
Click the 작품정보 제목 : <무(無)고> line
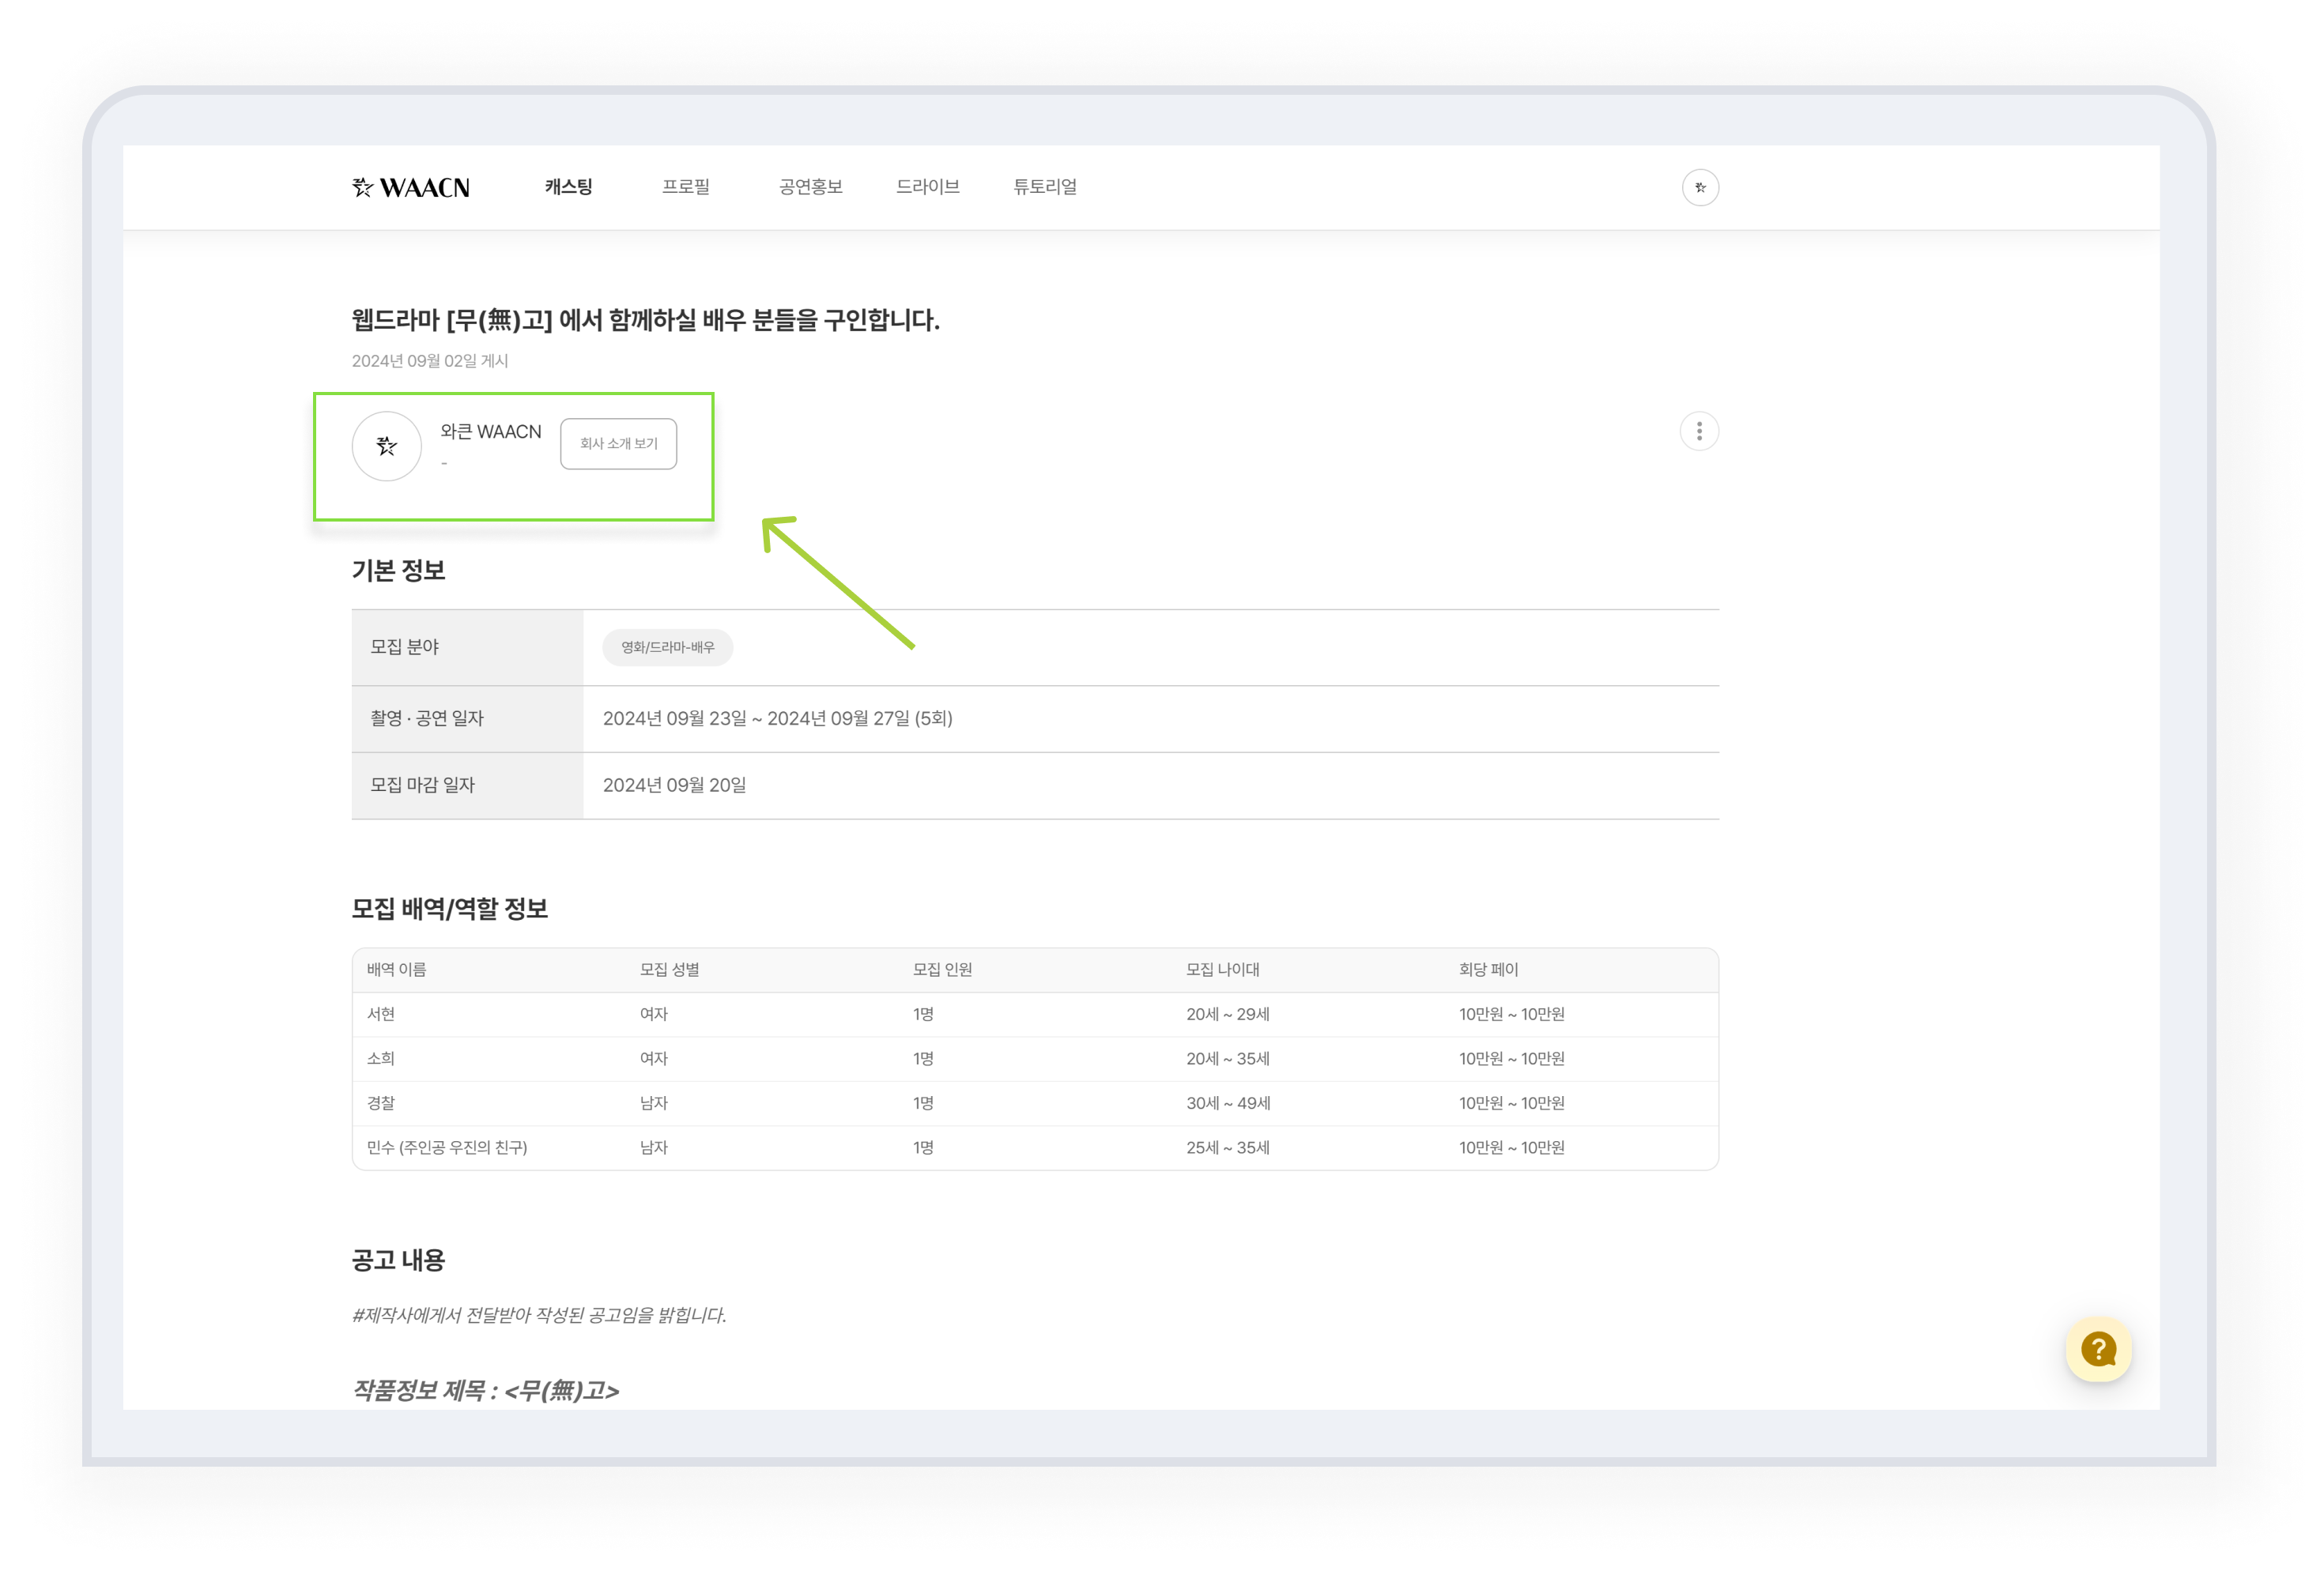[485, 1390]
